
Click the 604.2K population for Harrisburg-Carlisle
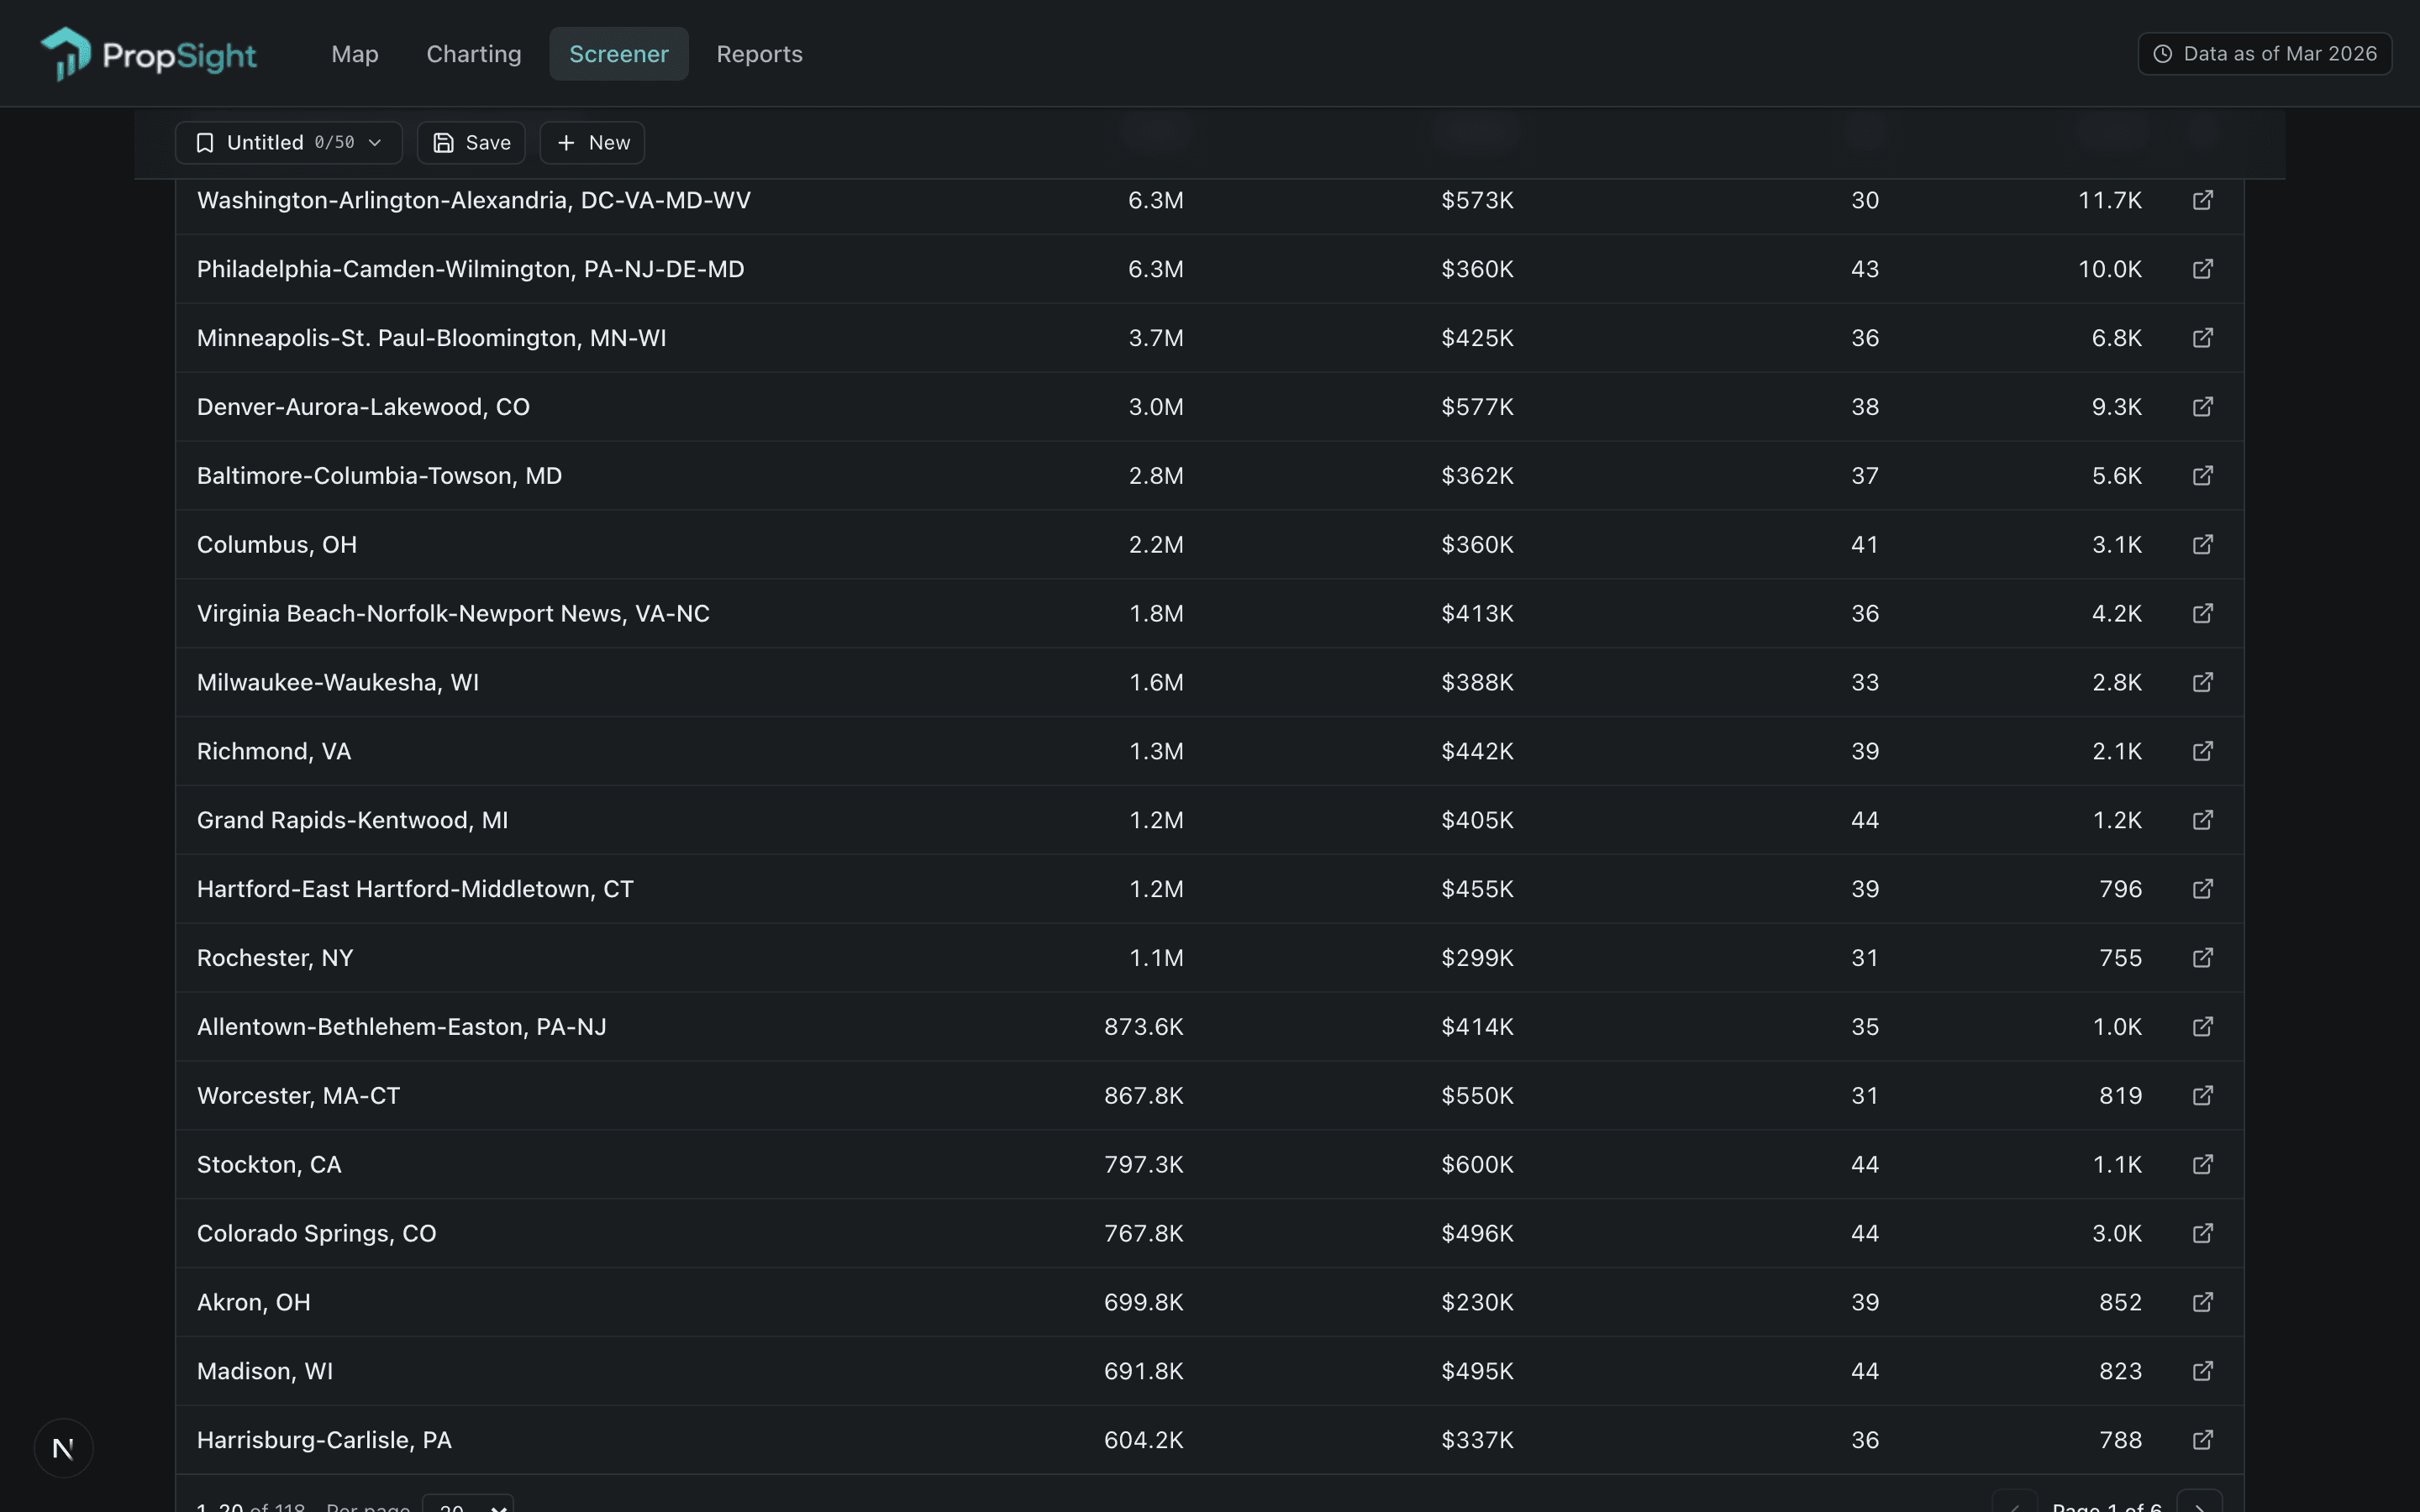pos(1144,1440)
